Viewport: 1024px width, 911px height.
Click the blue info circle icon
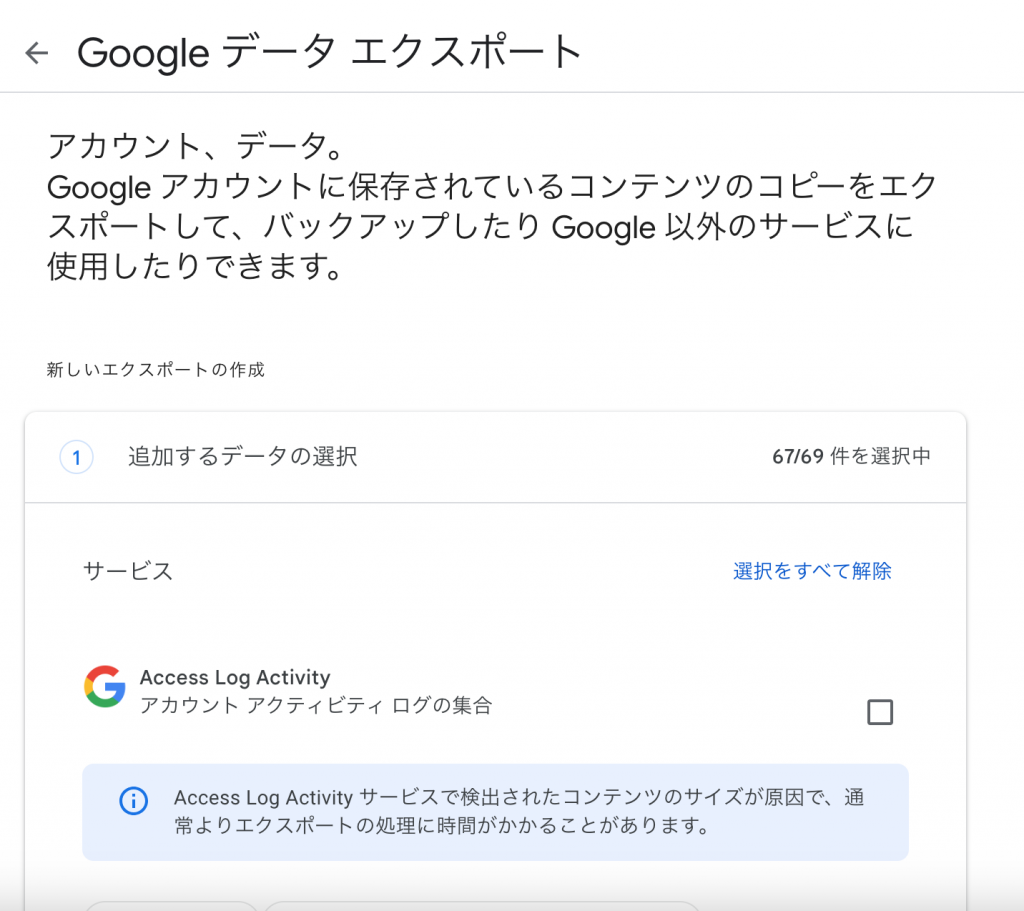coord(133,801)
